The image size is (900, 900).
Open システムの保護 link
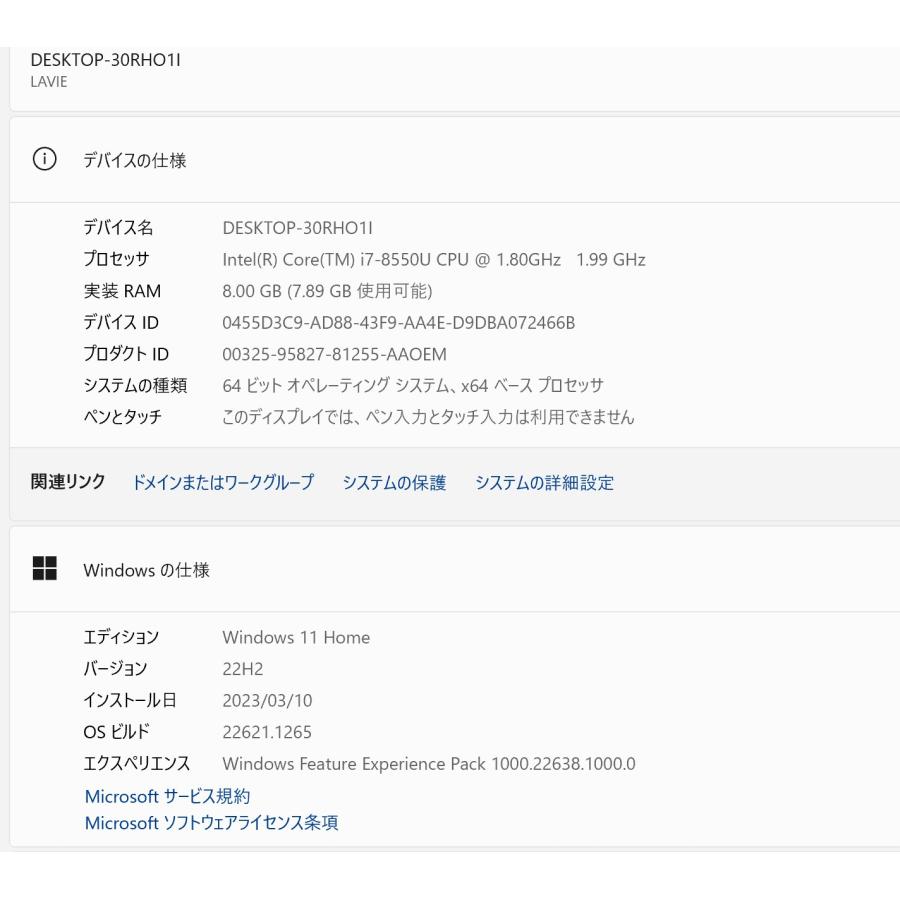pyautogui.click(x=394, y=482)
